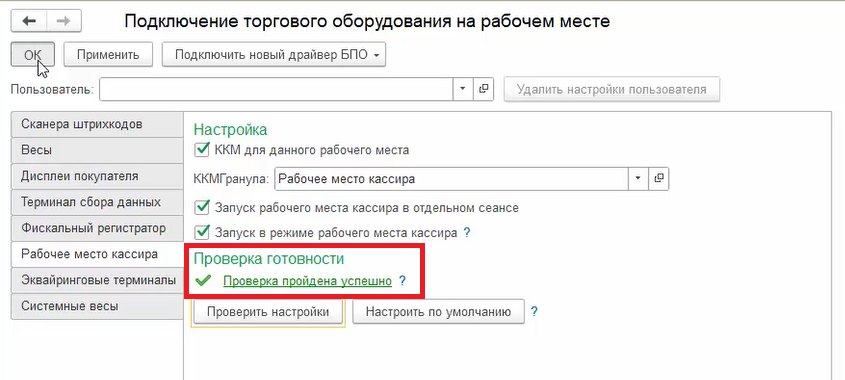Run Проверить настройки

(x=268, y=312)
